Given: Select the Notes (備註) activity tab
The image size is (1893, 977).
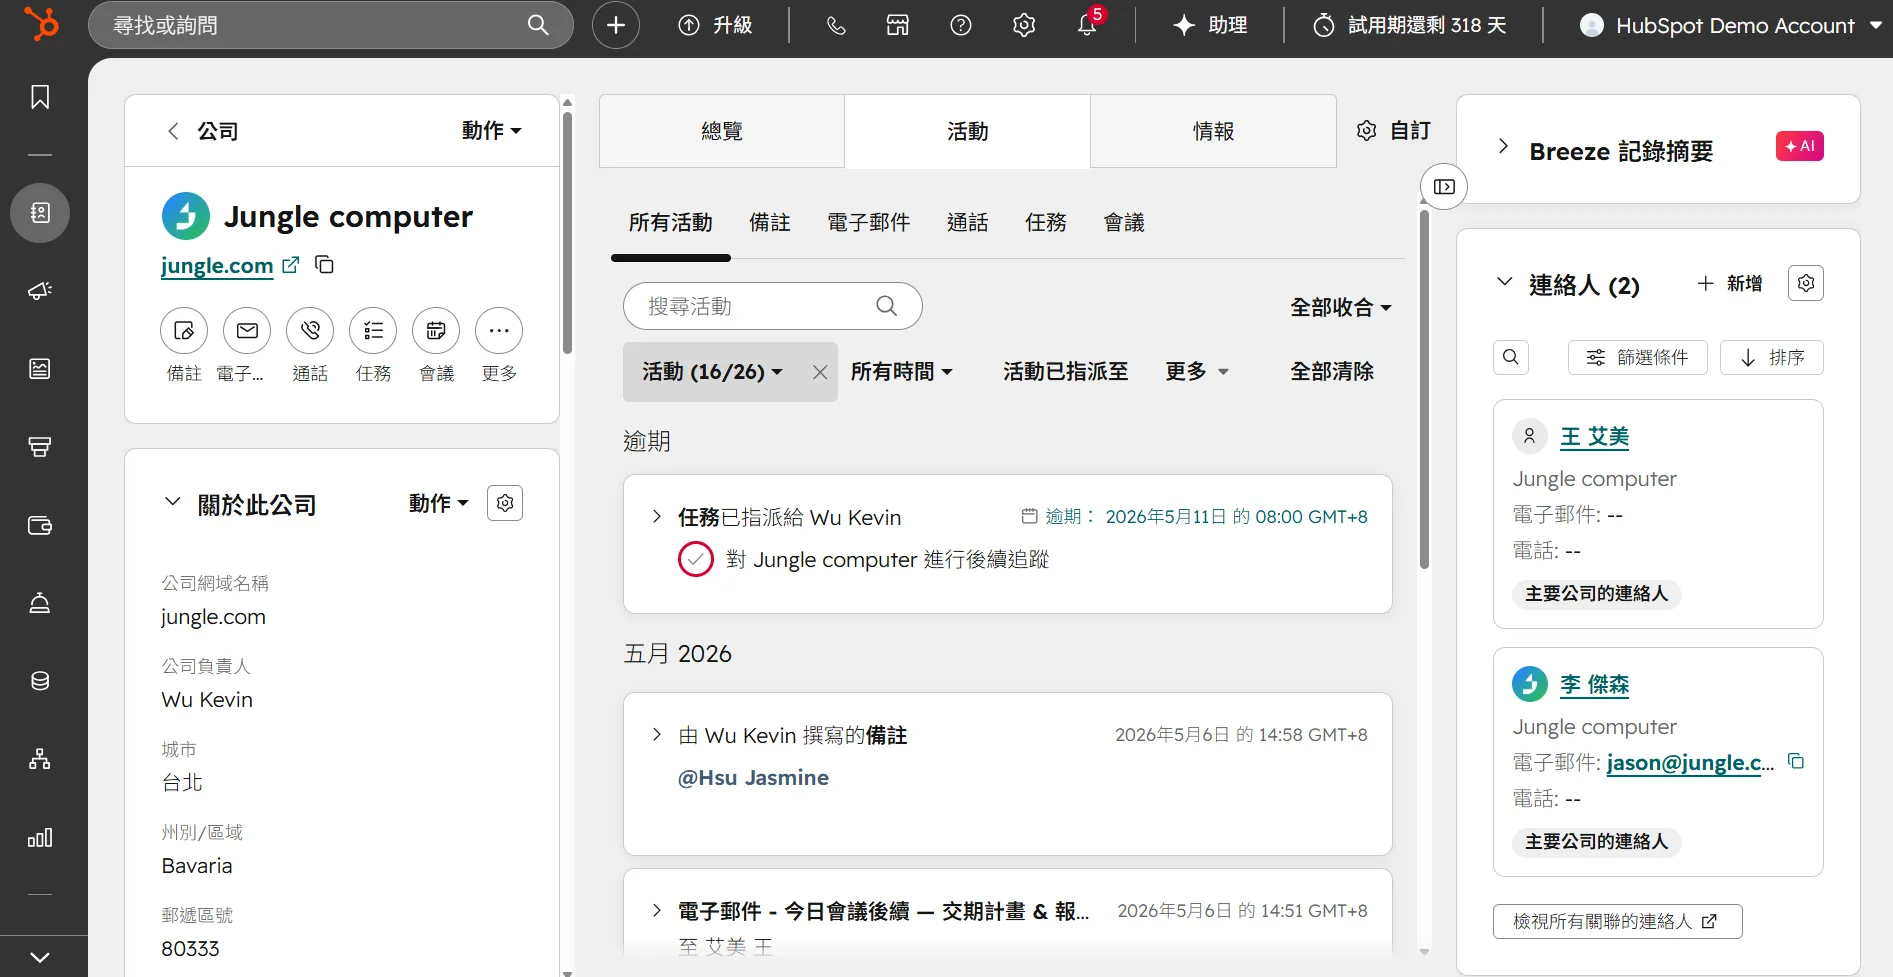Looking at the screenshot, I should (770, 222).
